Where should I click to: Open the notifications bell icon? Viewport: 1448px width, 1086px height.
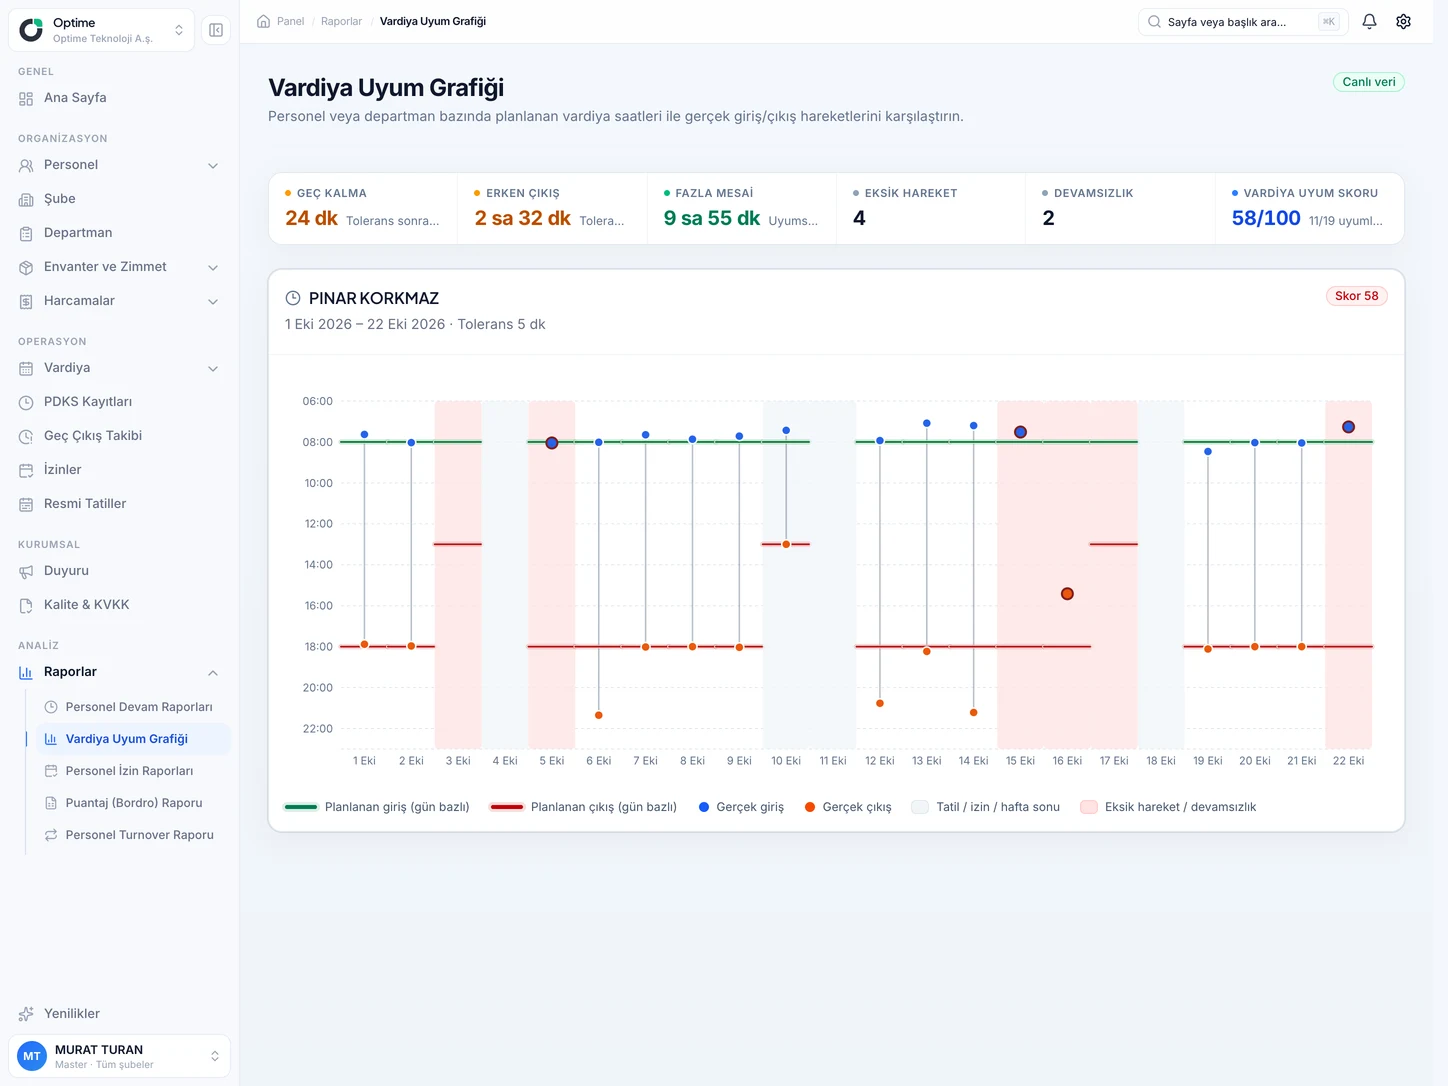point(1370,21)
